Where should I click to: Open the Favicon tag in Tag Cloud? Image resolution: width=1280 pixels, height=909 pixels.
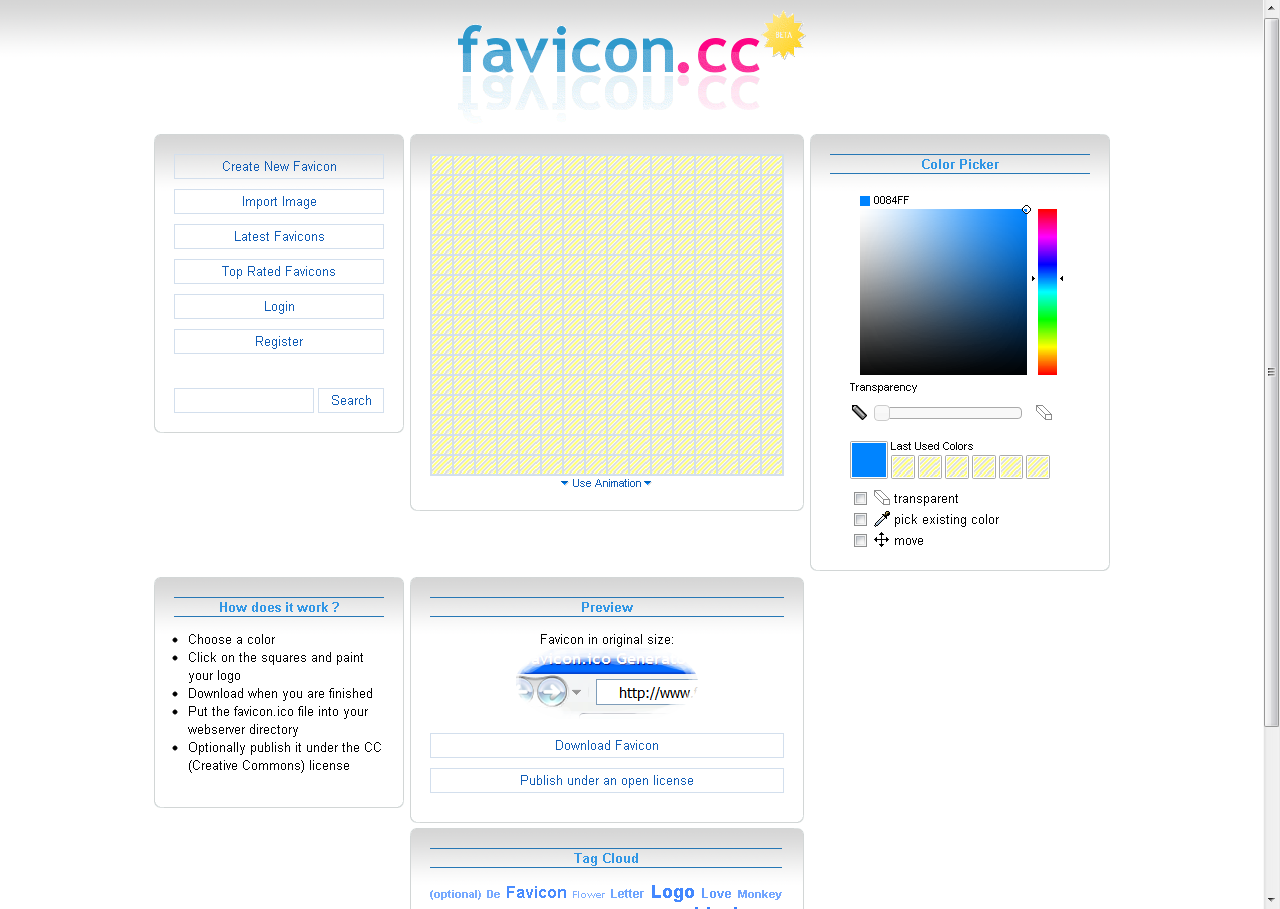tap(536, 893)
